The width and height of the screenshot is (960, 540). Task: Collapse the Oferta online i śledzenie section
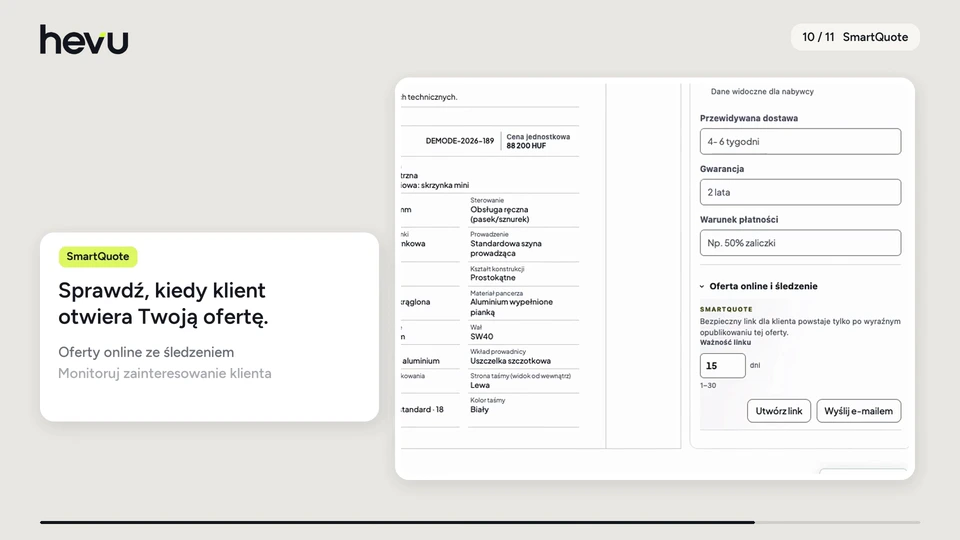pyautogui.click(x=759, y=286)
